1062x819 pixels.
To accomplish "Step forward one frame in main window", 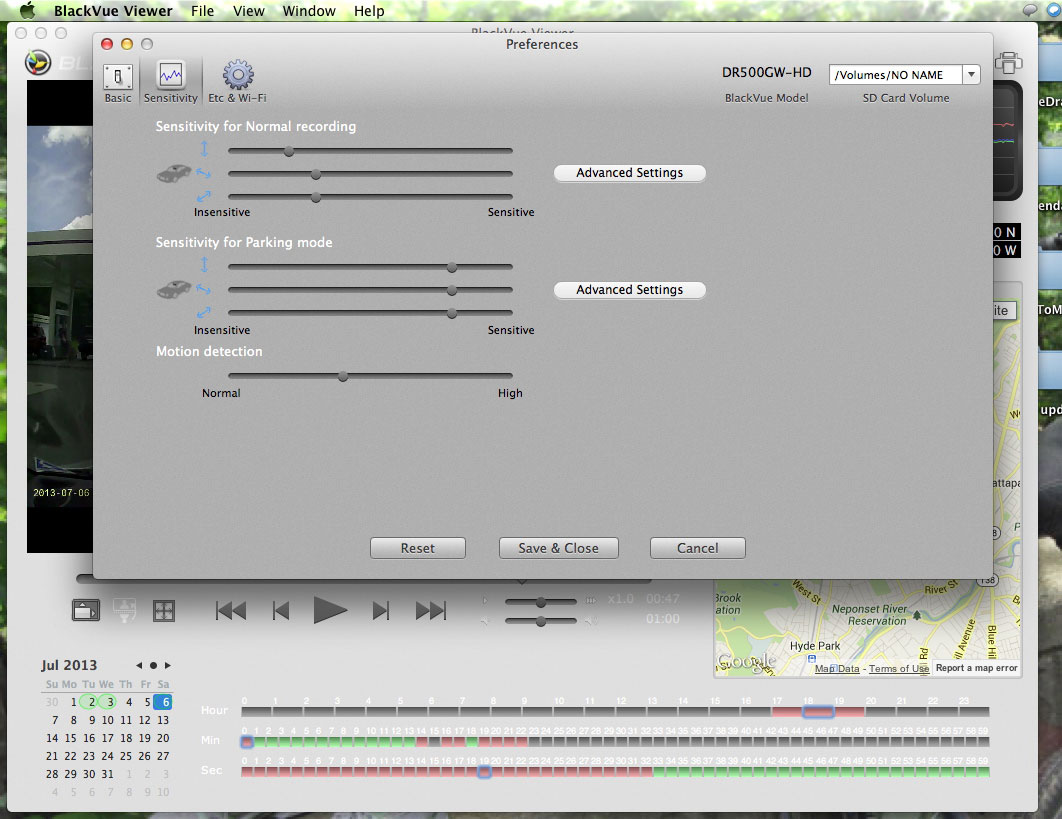I will [x=381, y=611].
